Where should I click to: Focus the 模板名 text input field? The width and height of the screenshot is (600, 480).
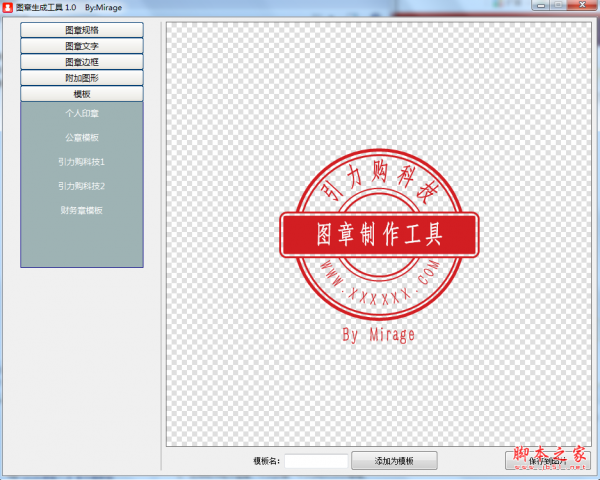(x=316, y=461)
